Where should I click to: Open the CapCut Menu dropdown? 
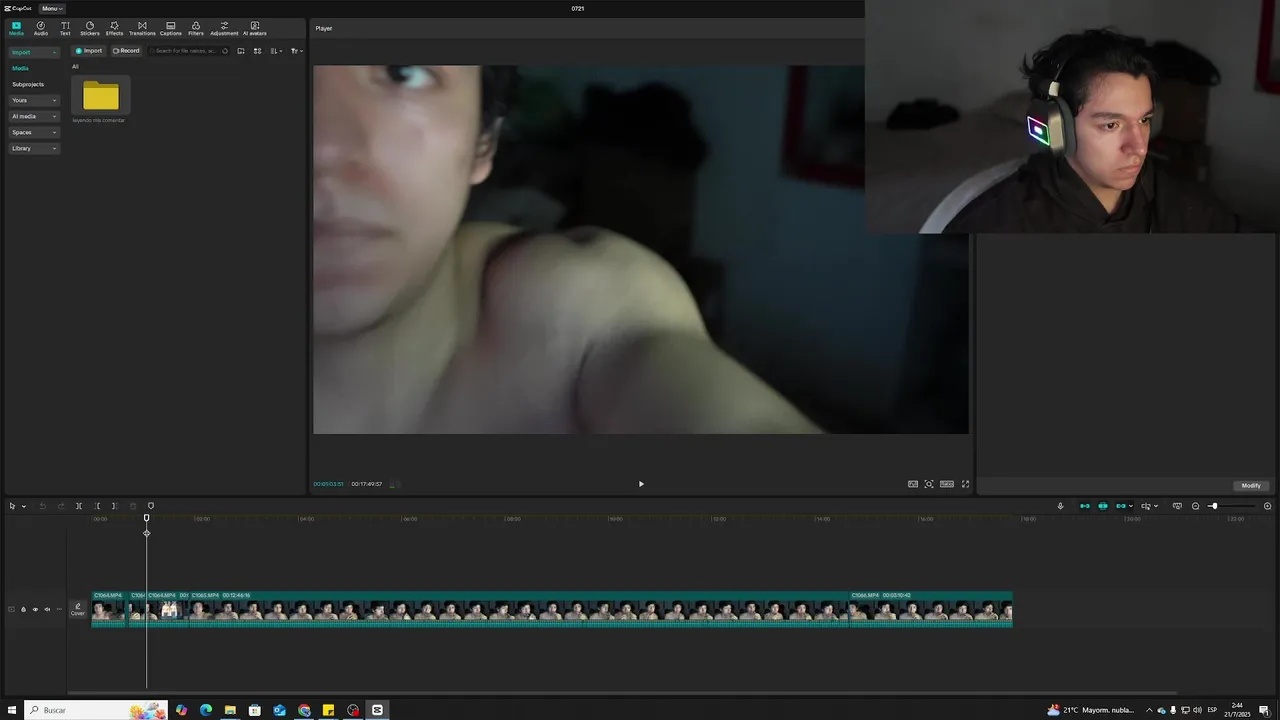pos(52,8)
